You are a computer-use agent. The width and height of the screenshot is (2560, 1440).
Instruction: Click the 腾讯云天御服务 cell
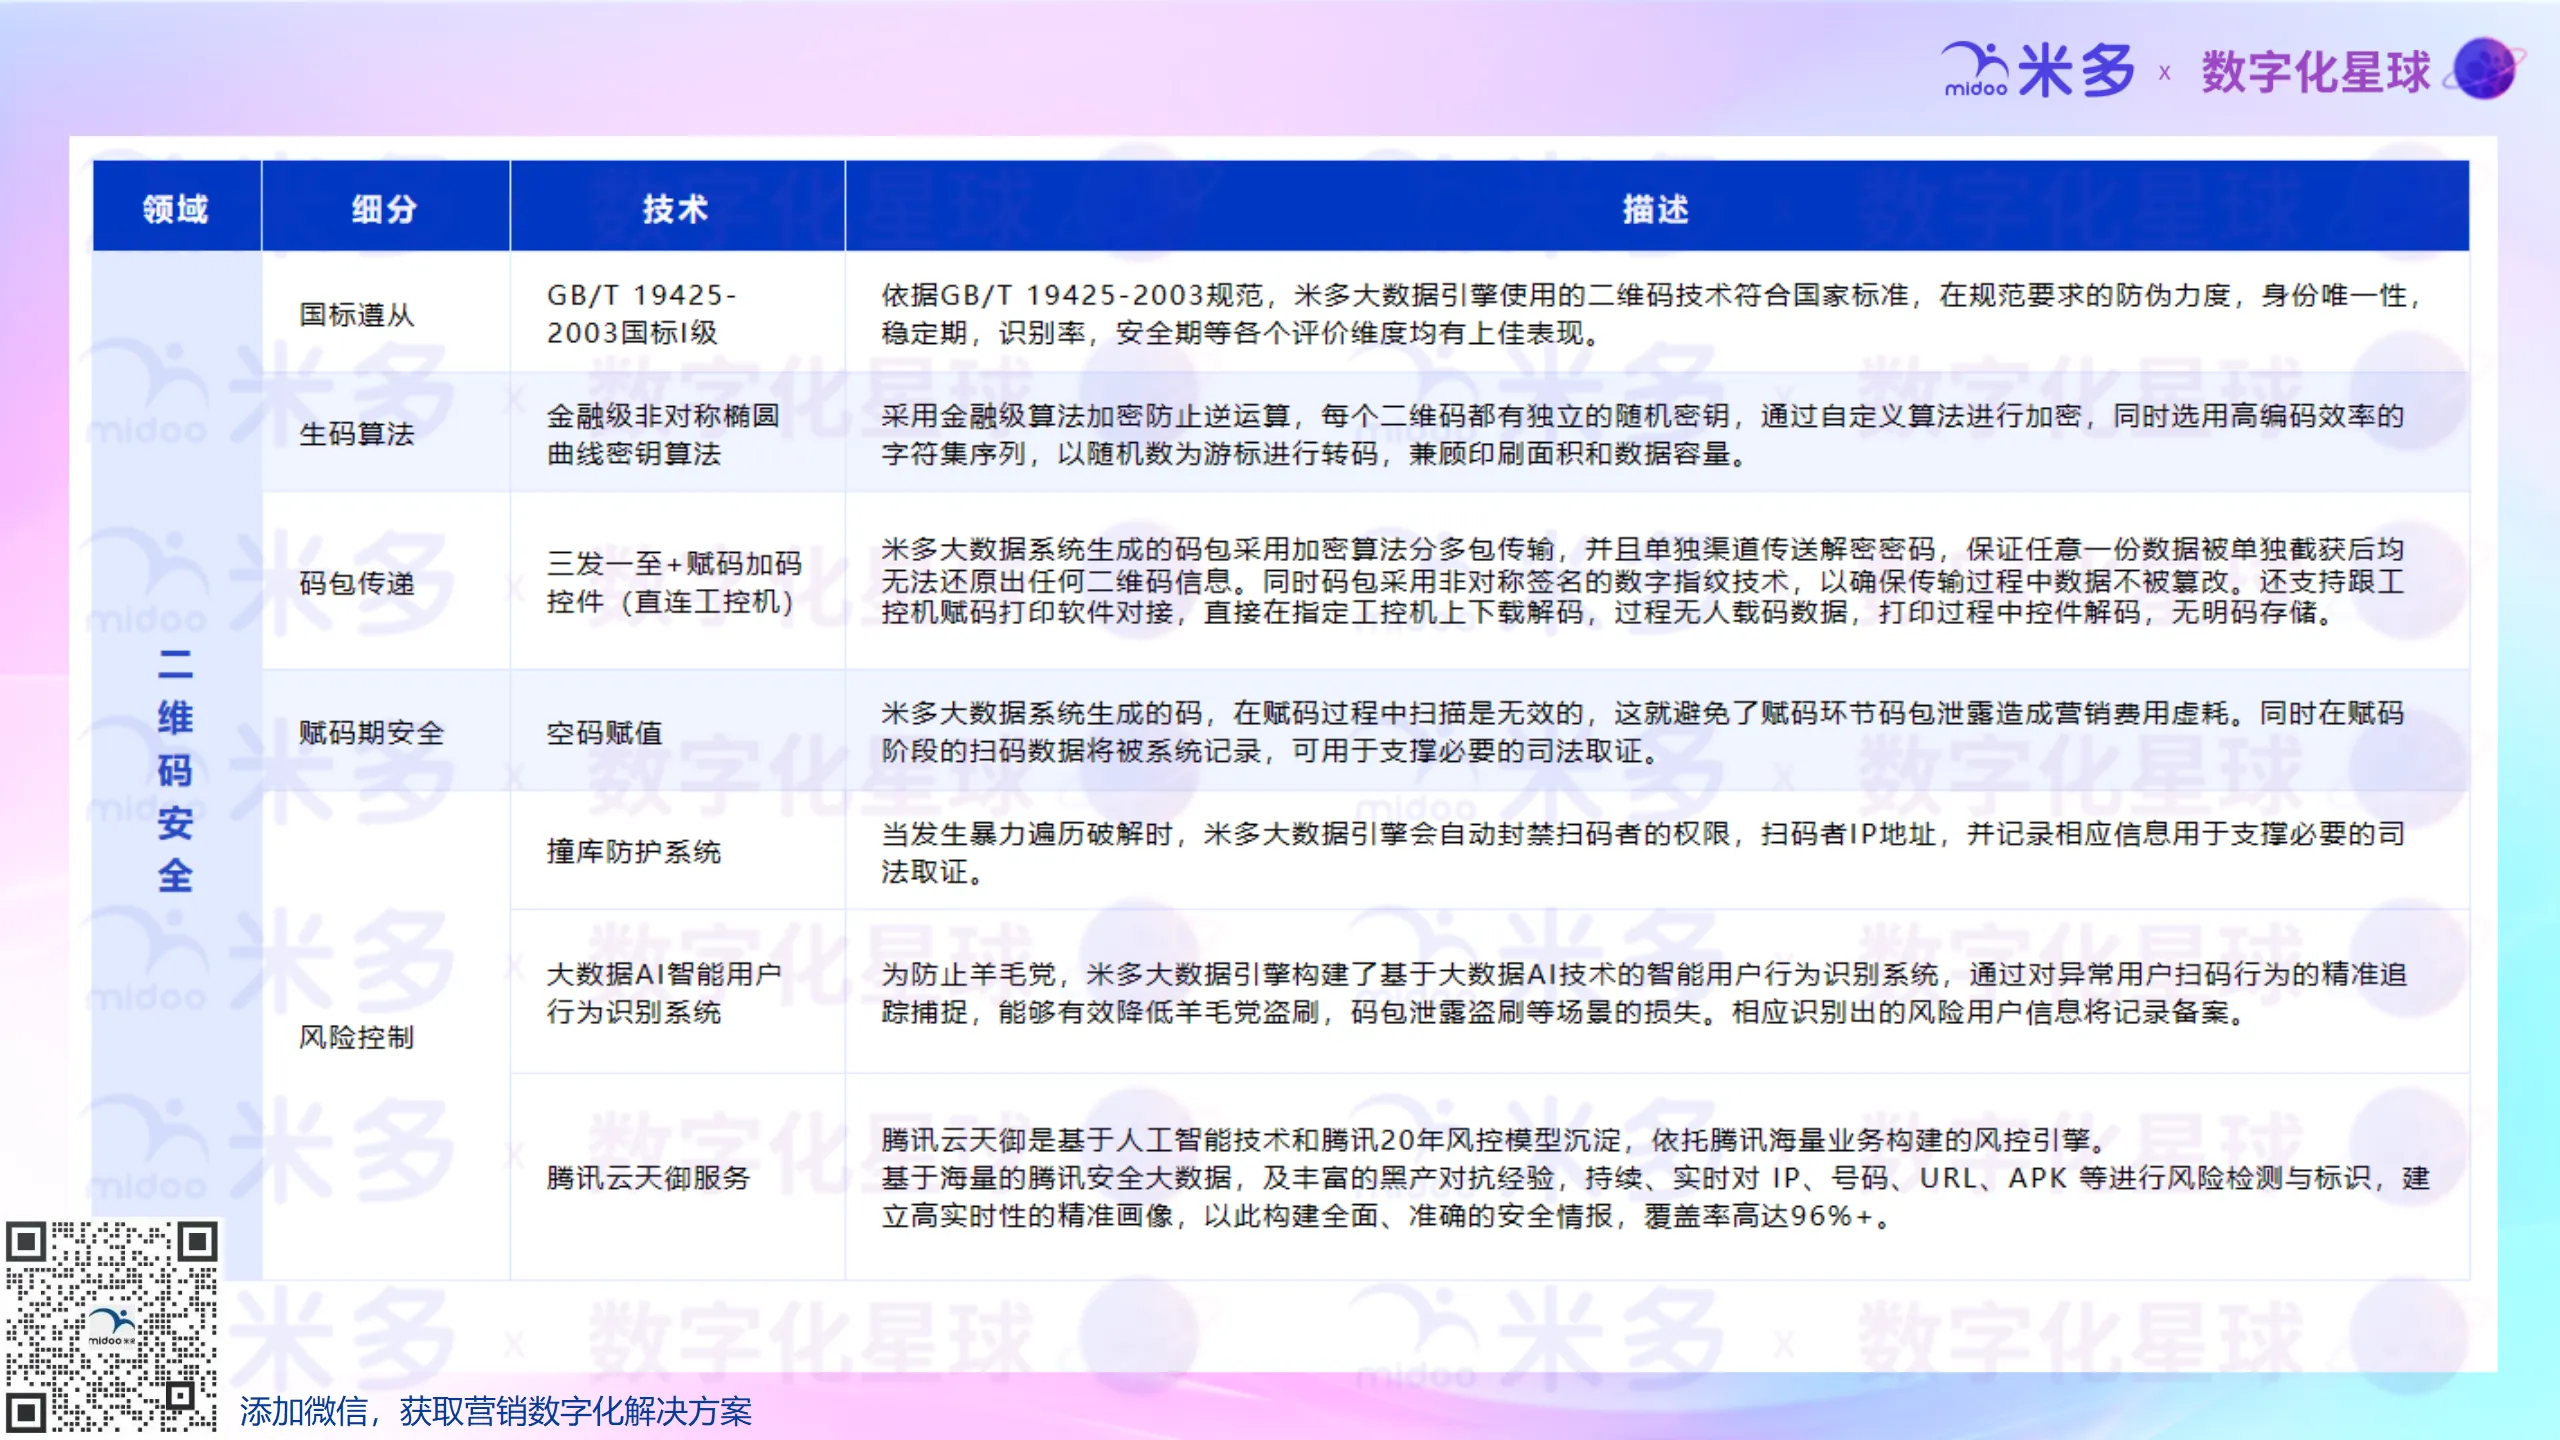click(x=677, y=1177)
